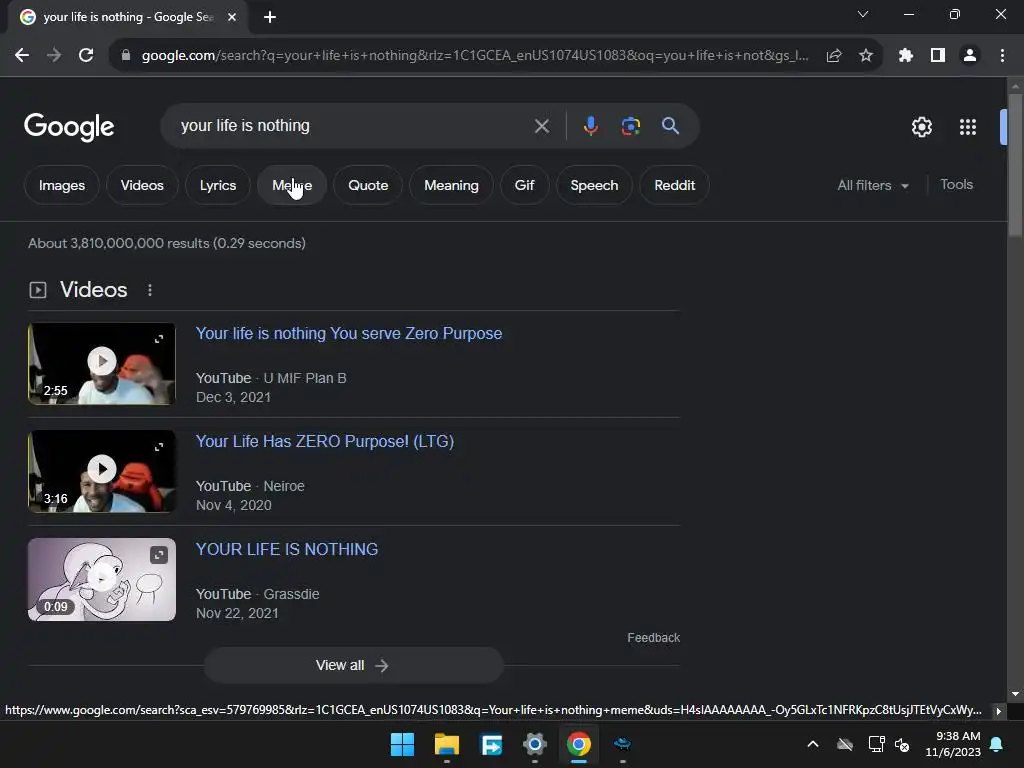Go to Google homepage logo
This screenshot has height=768, width=1024.
tap(69, 127)
